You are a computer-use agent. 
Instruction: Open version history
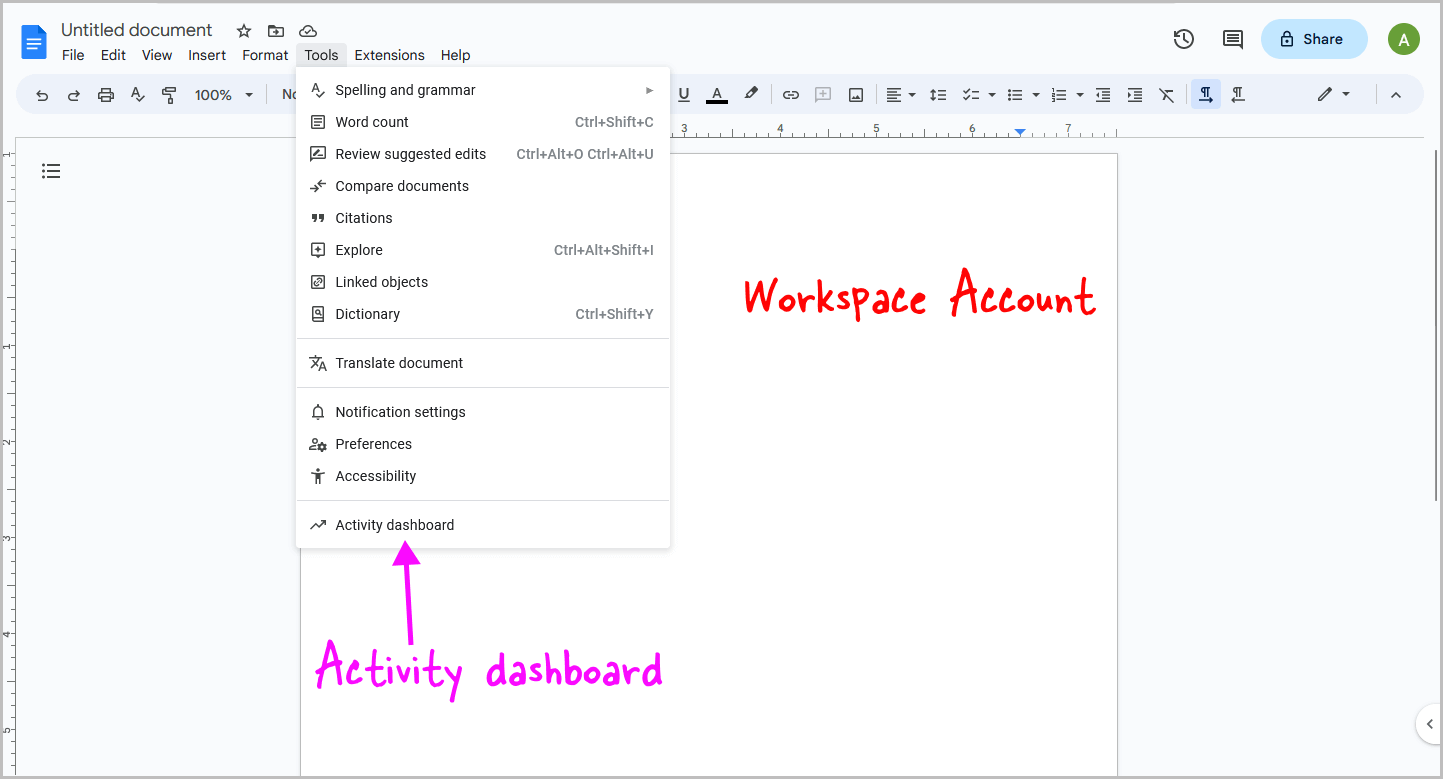pyautogui.click(x=1183, y=39)
